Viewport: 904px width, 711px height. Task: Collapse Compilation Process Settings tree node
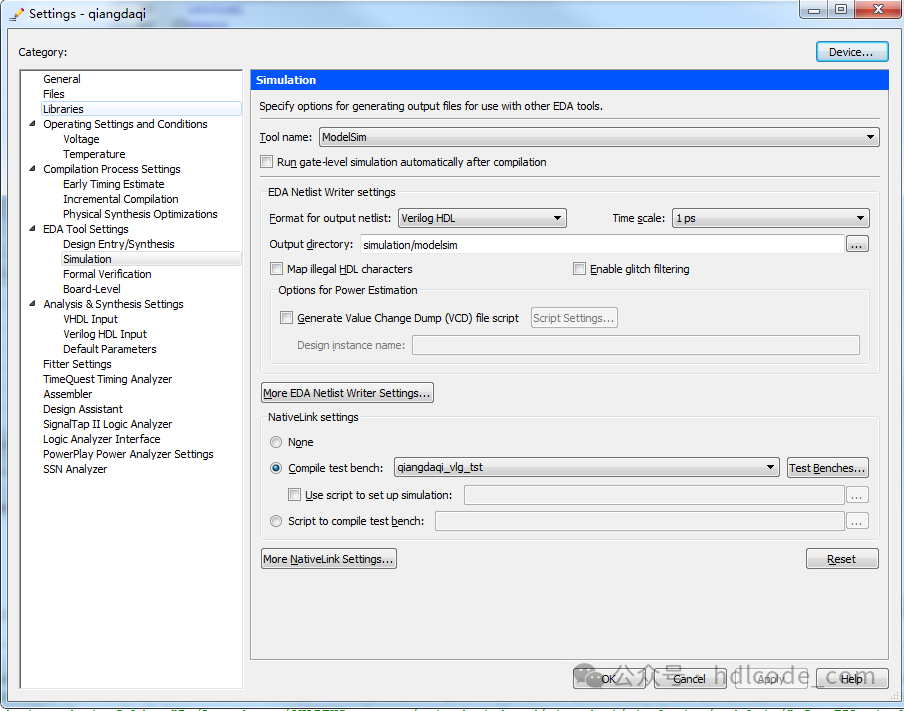(32, 168)
